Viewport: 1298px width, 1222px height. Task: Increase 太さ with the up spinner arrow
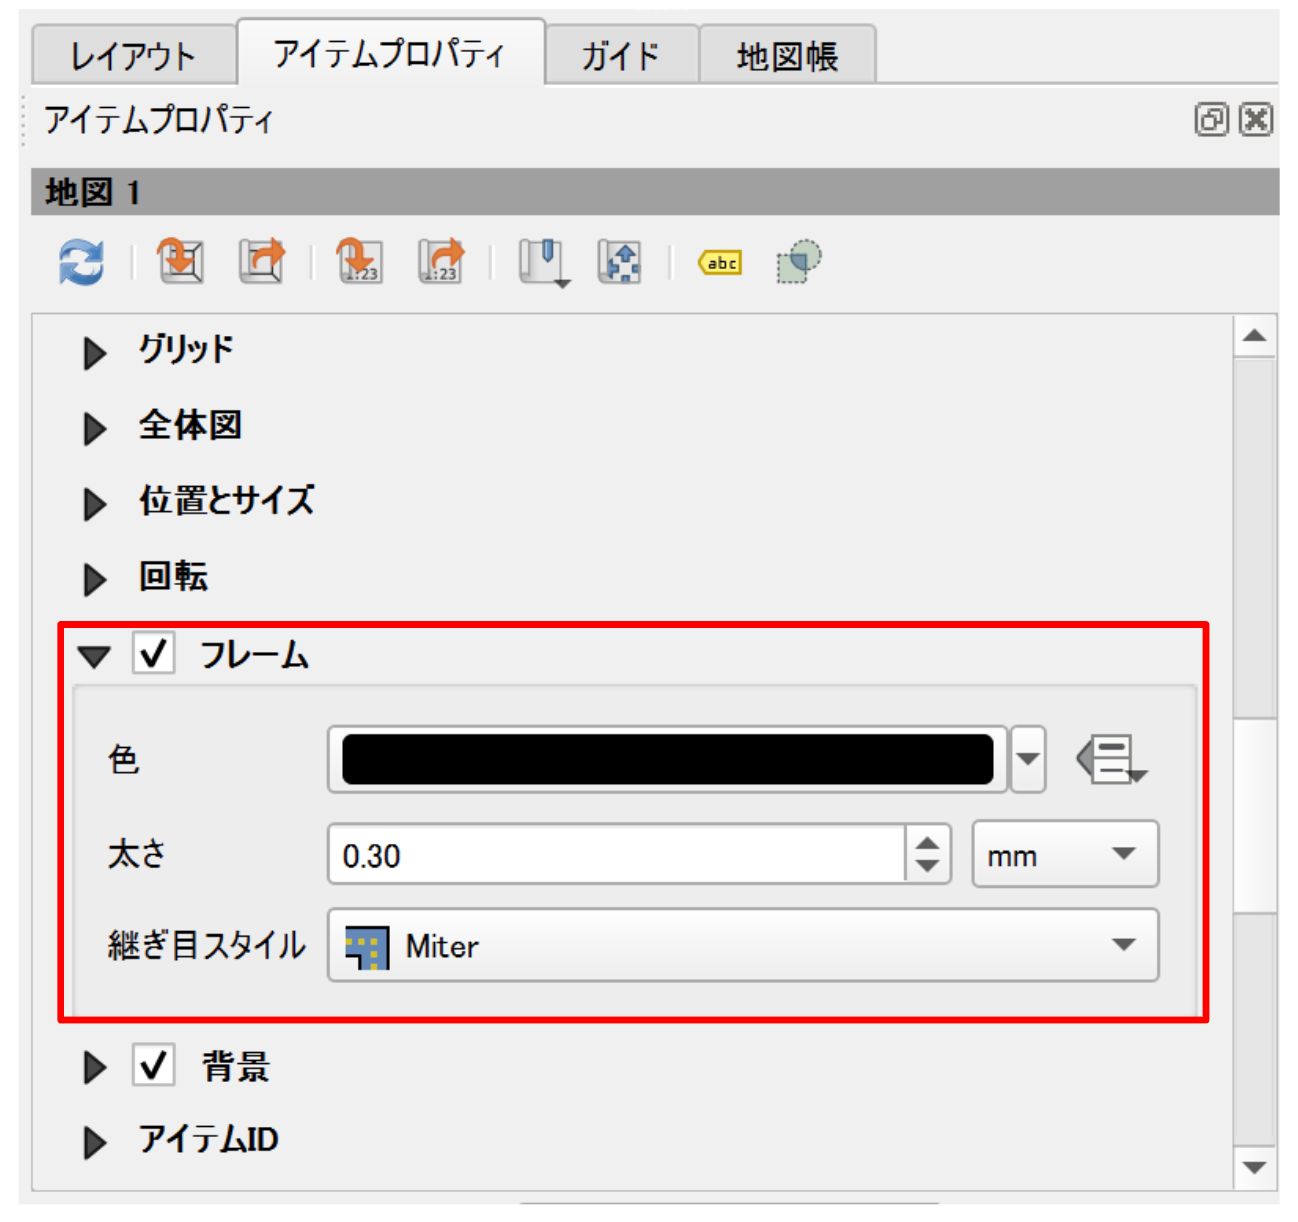tap(927, 842)
